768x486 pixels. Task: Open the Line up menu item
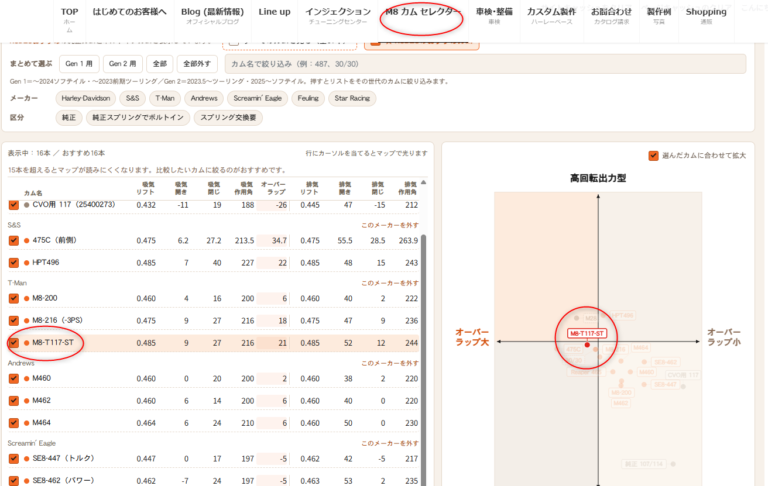pos(274,12)
